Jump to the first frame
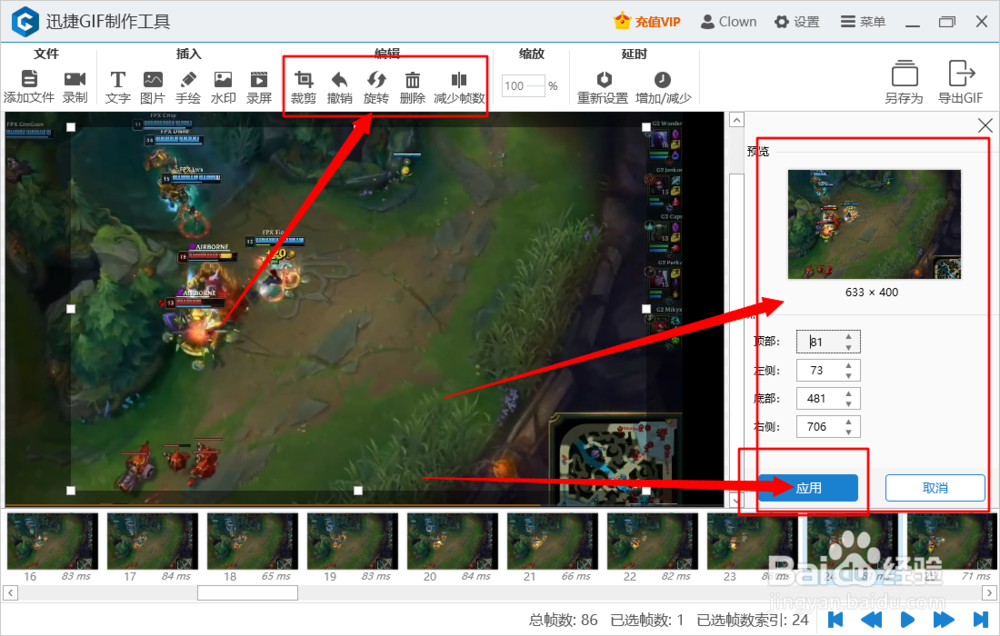Image resolution: width=1000 pixels, height=636 pixels. point(835,619)
